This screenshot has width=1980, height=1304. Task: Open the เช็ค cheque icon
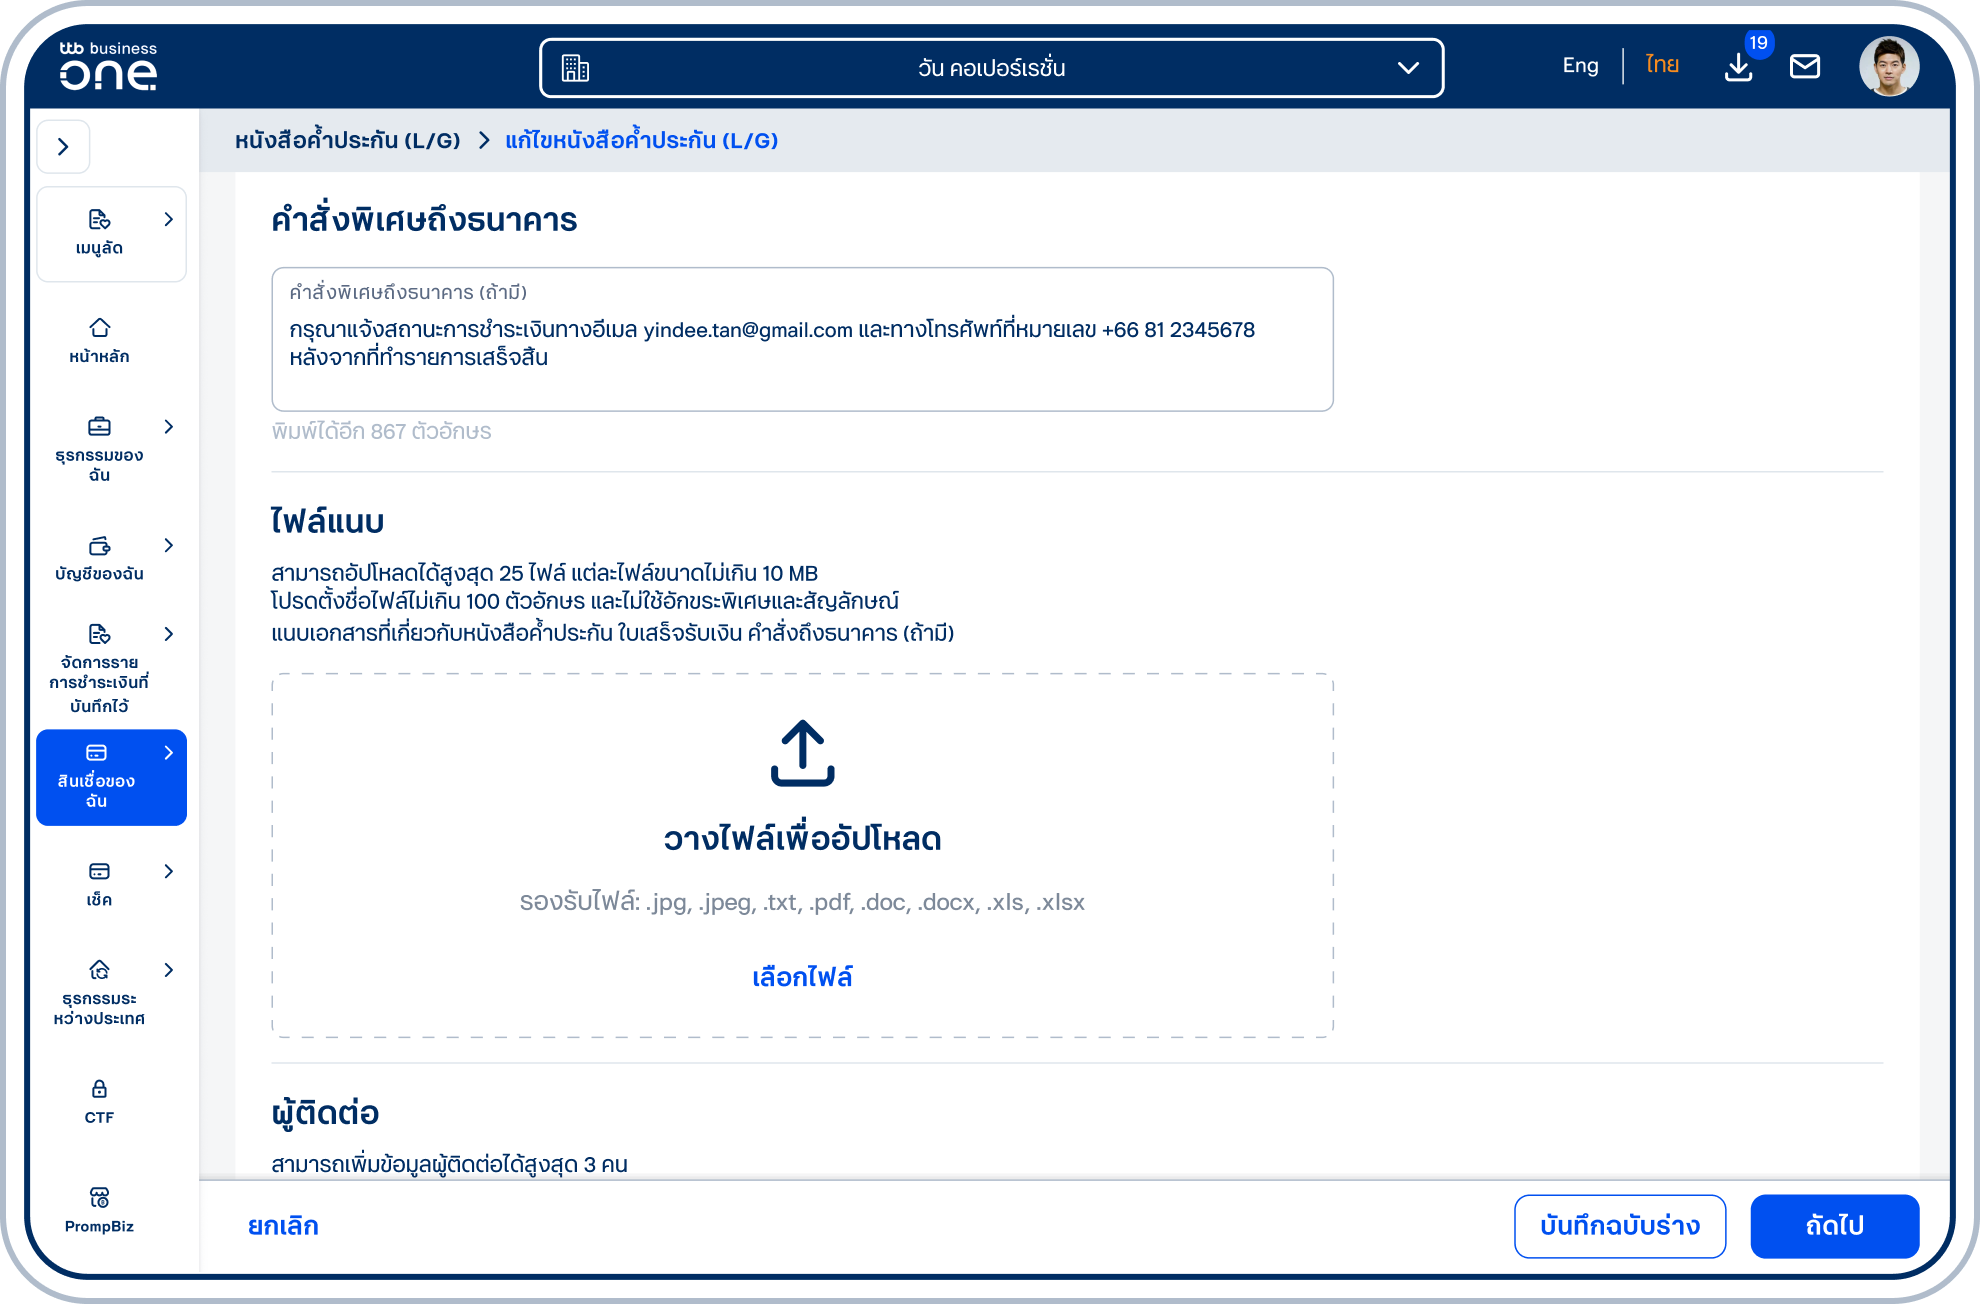[99, 871]
